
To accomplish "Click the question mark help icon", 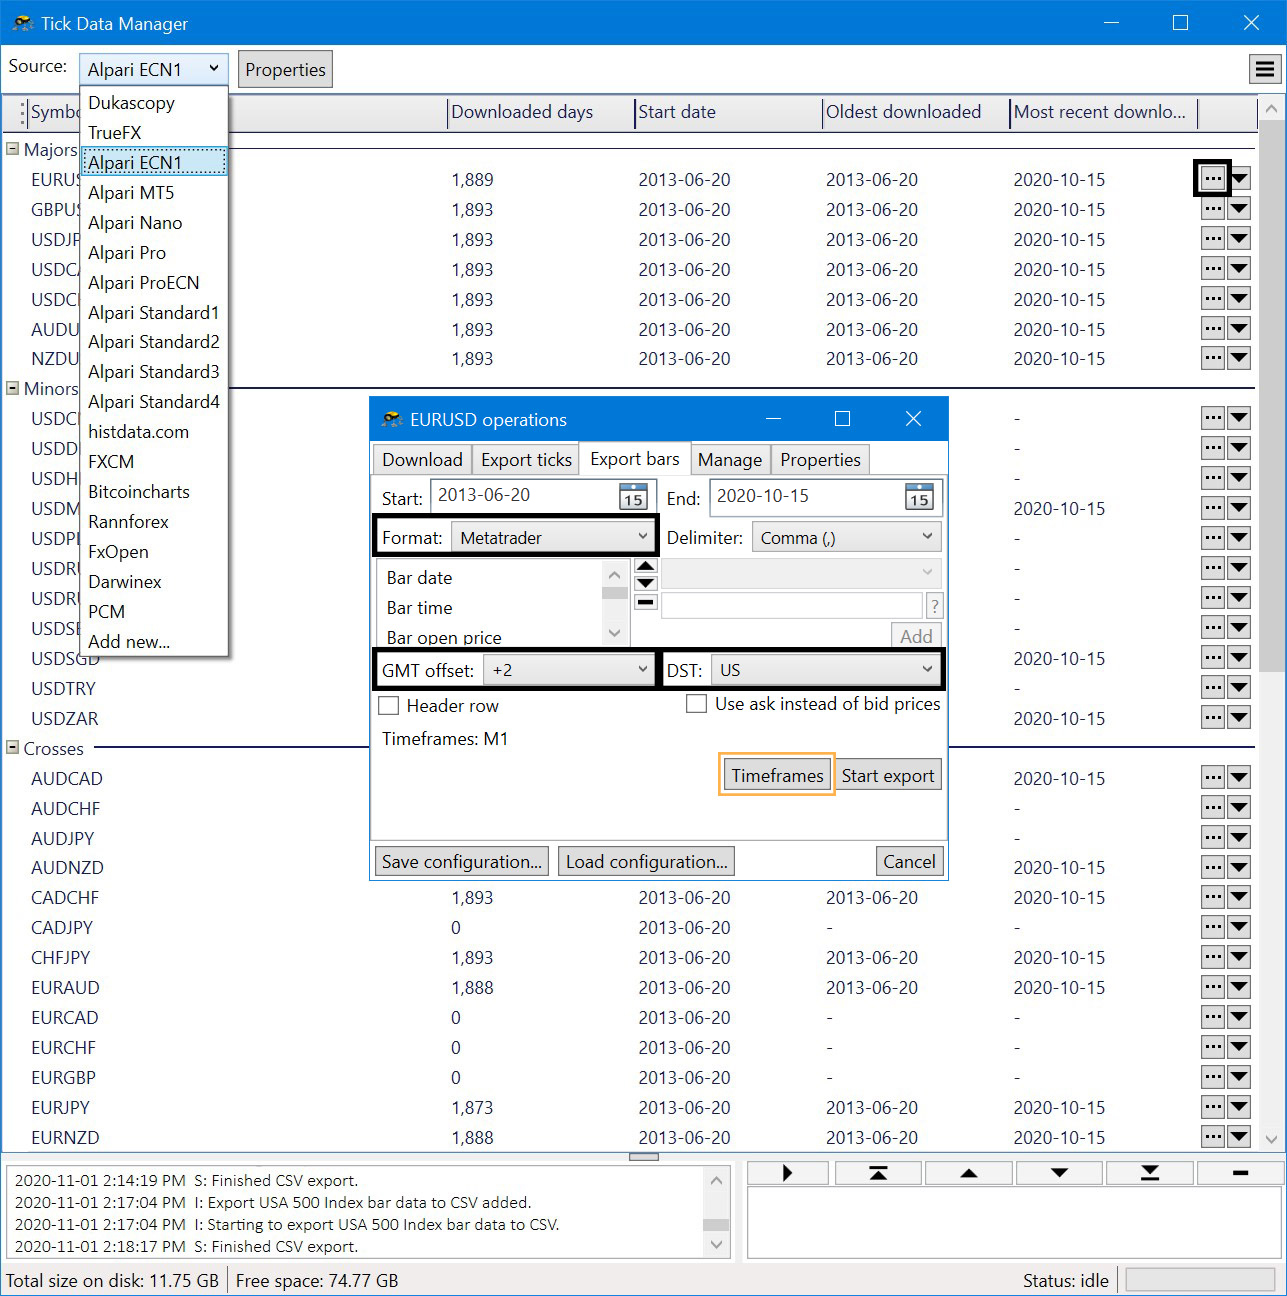I will coord(935,606).
